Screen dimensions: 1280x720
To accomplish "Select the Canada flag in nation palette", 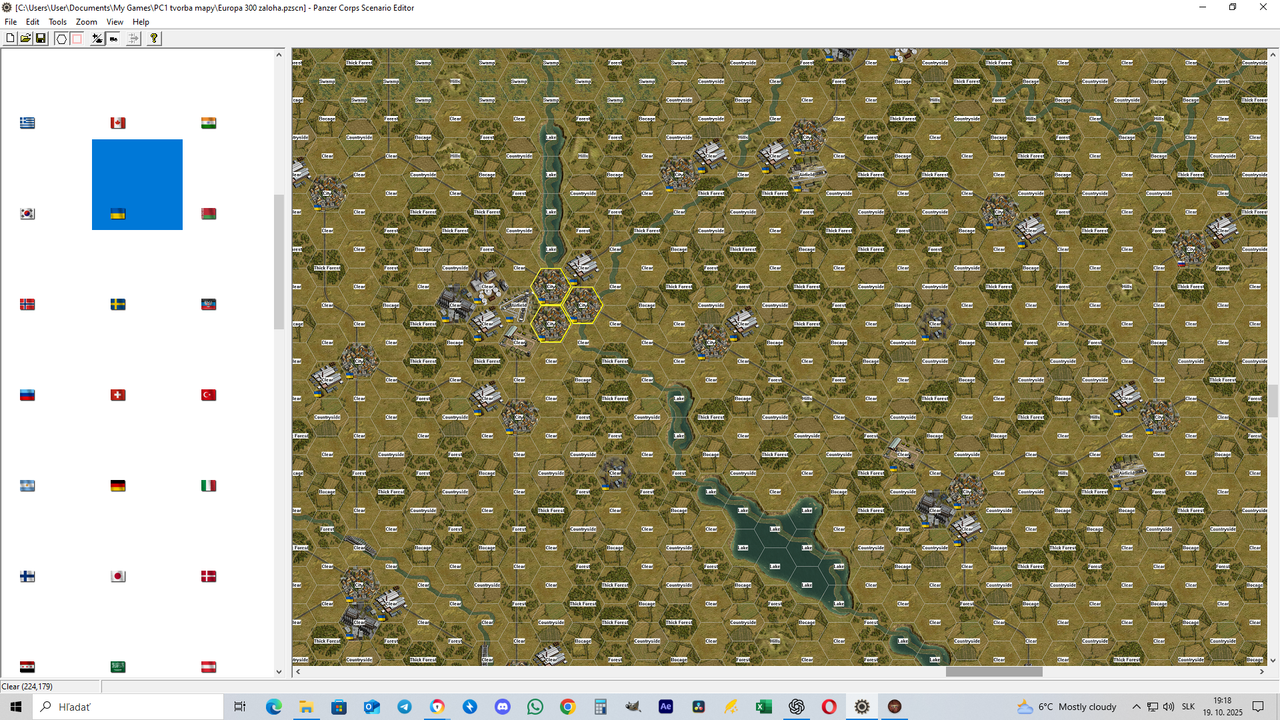I will pyautogui.click(x=118, y=123).
